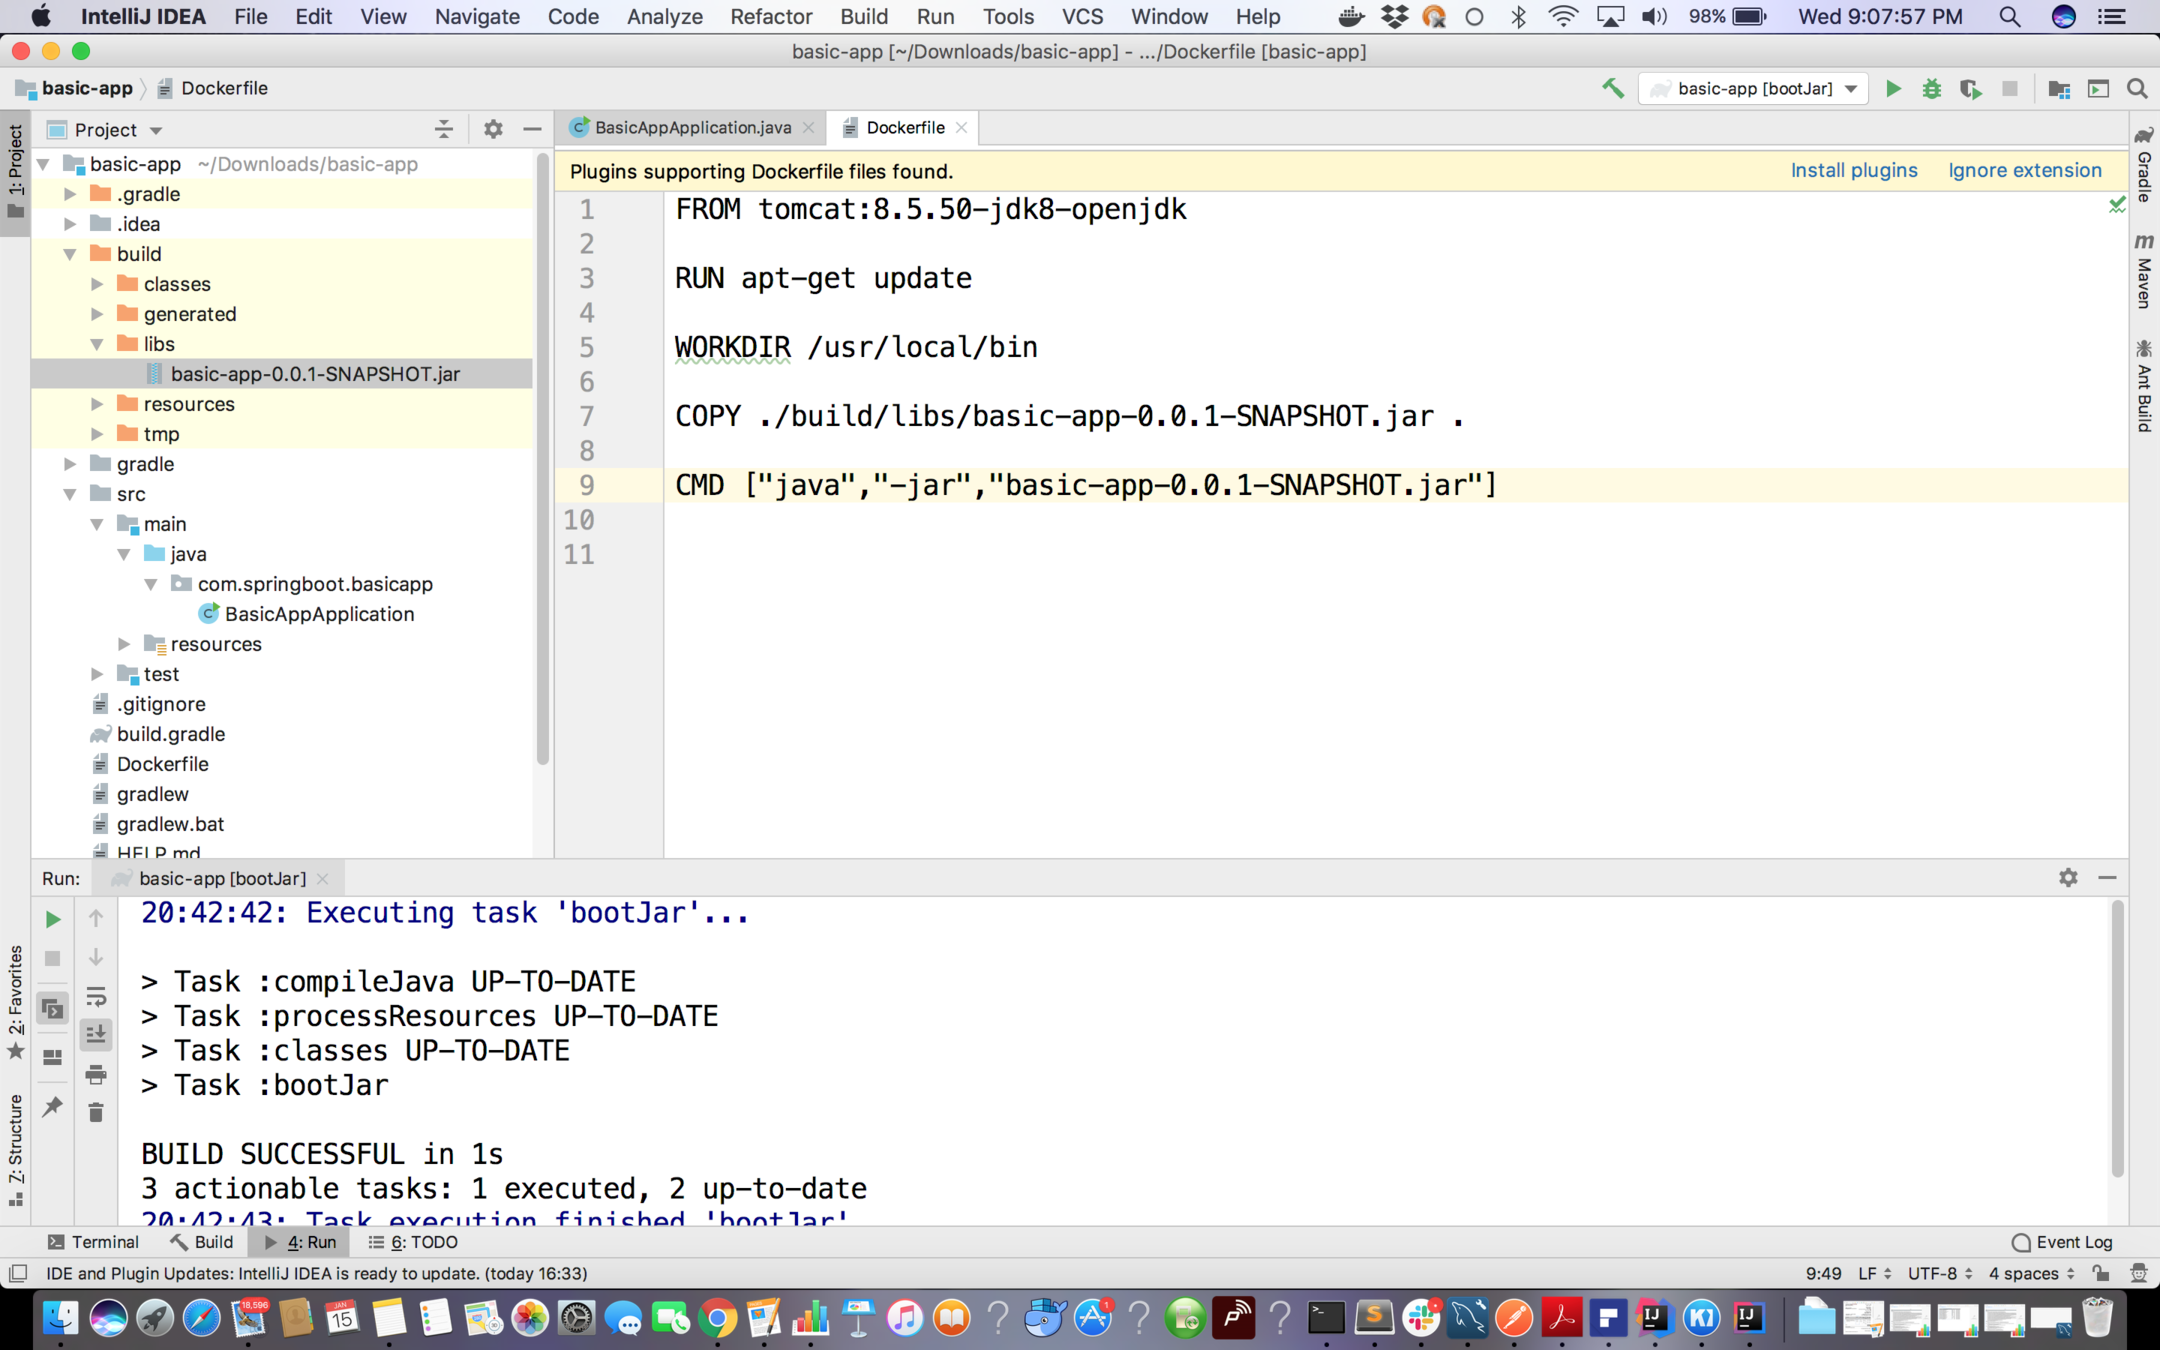Click the Build project hammer icon
The height and width of the screenshot is (1350, 2160).
[x=1612, y=89]
